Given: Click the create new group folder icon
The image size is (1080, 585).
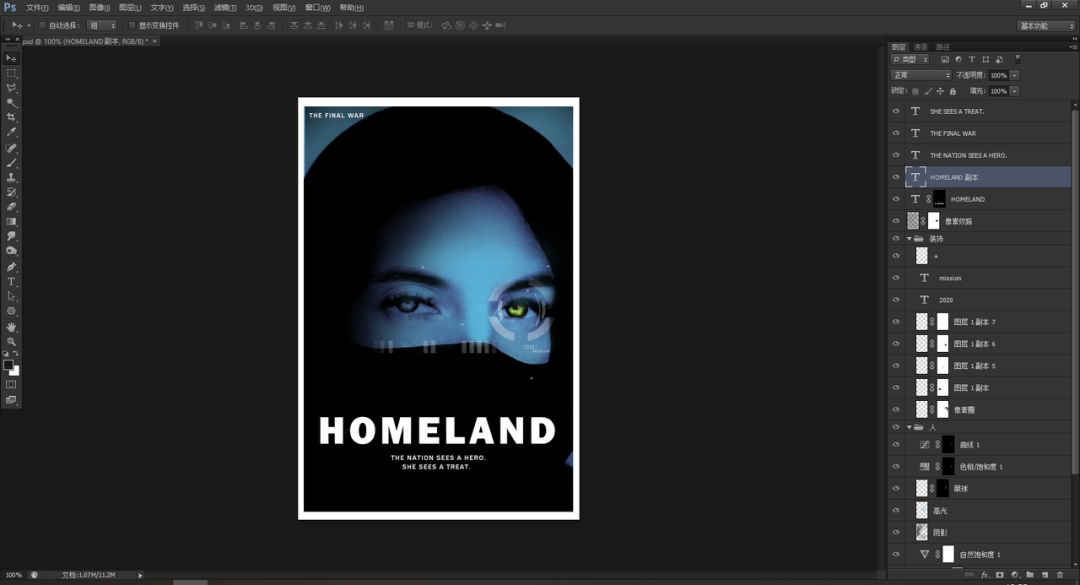Looking at the screenshot, I should pos(1030,575).
